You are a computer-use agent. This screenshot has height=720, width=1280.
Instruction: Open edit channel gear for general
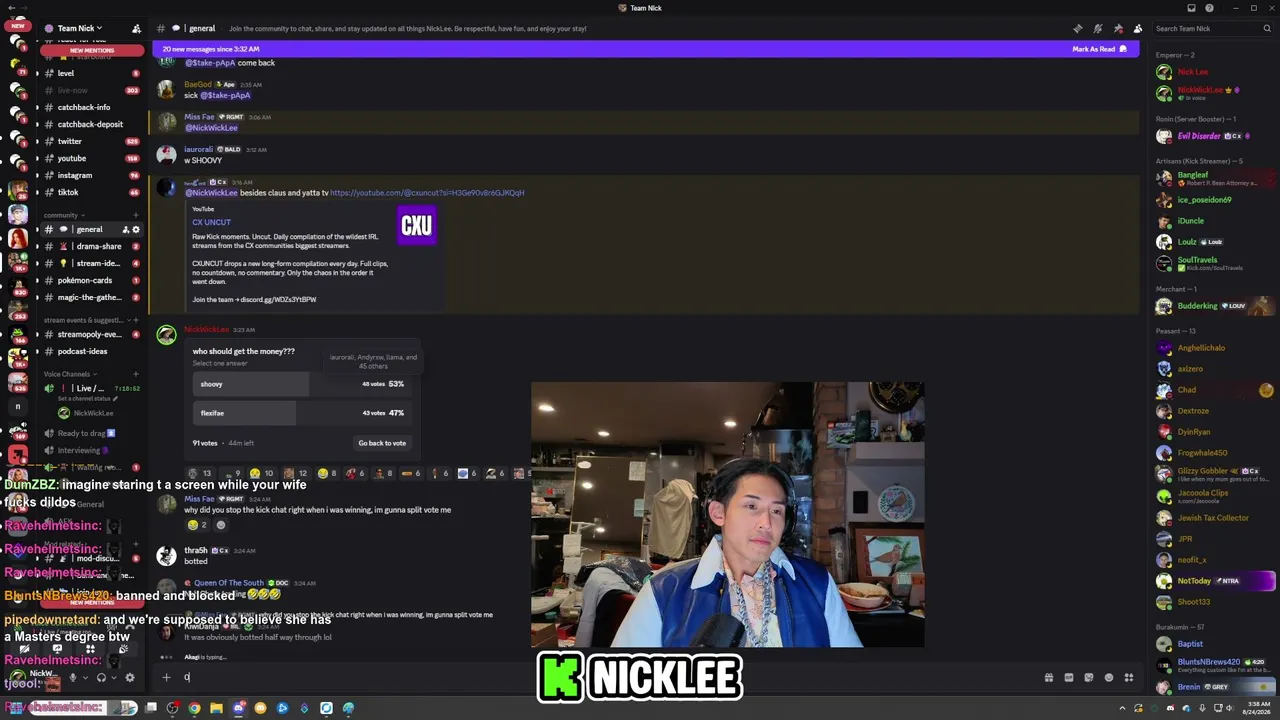pos(137,229)
